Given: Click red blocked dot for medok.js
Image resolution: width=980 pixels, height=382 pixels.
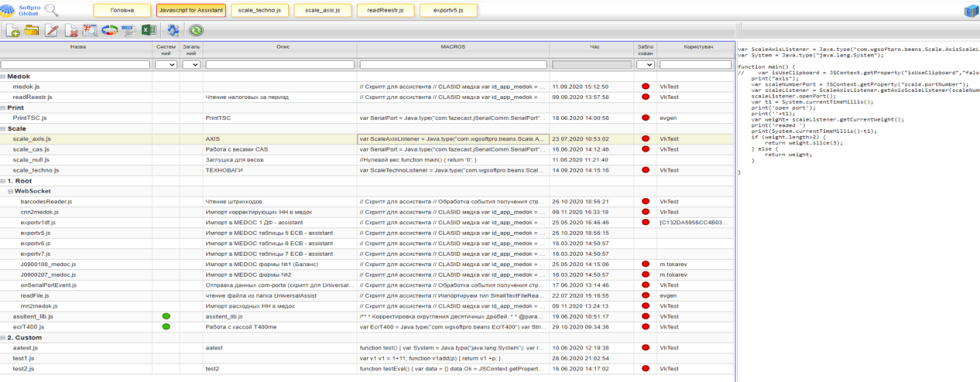Looking at the screenshot, I should 645,86.
